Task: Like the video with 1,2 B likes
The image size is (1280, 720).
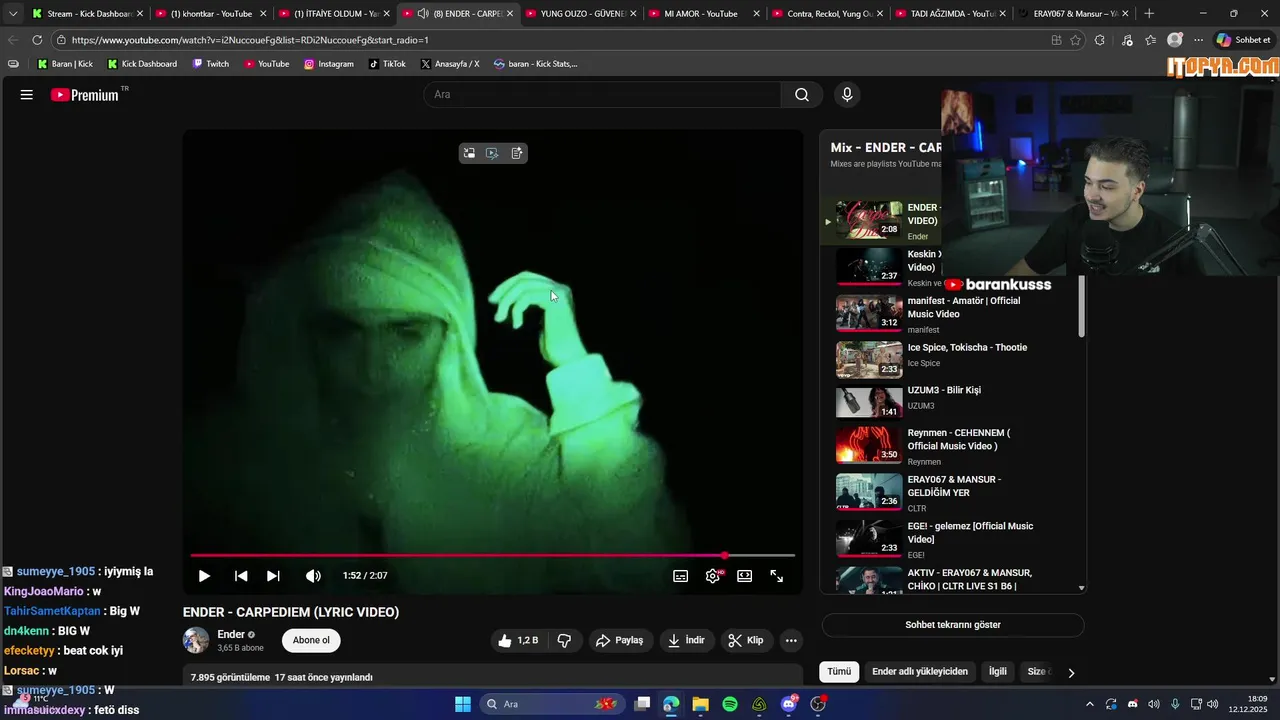Action: (518, 640)
